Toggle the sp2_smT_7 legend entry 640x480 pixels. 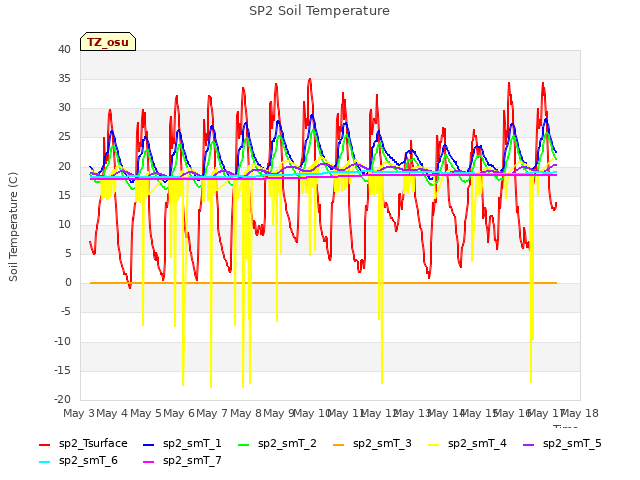pyautogui.click(x=182, y=460)
